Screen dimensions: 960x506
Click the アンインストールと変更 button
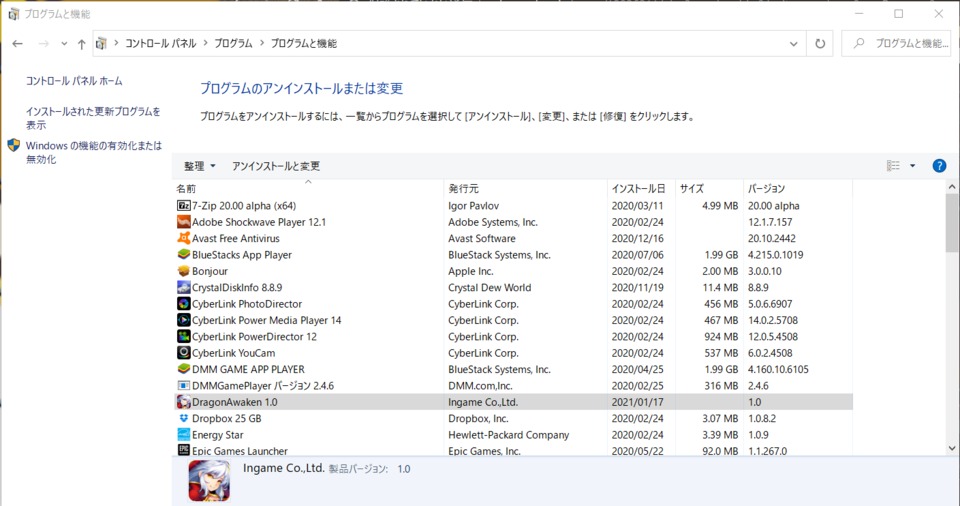coord(276,166)
